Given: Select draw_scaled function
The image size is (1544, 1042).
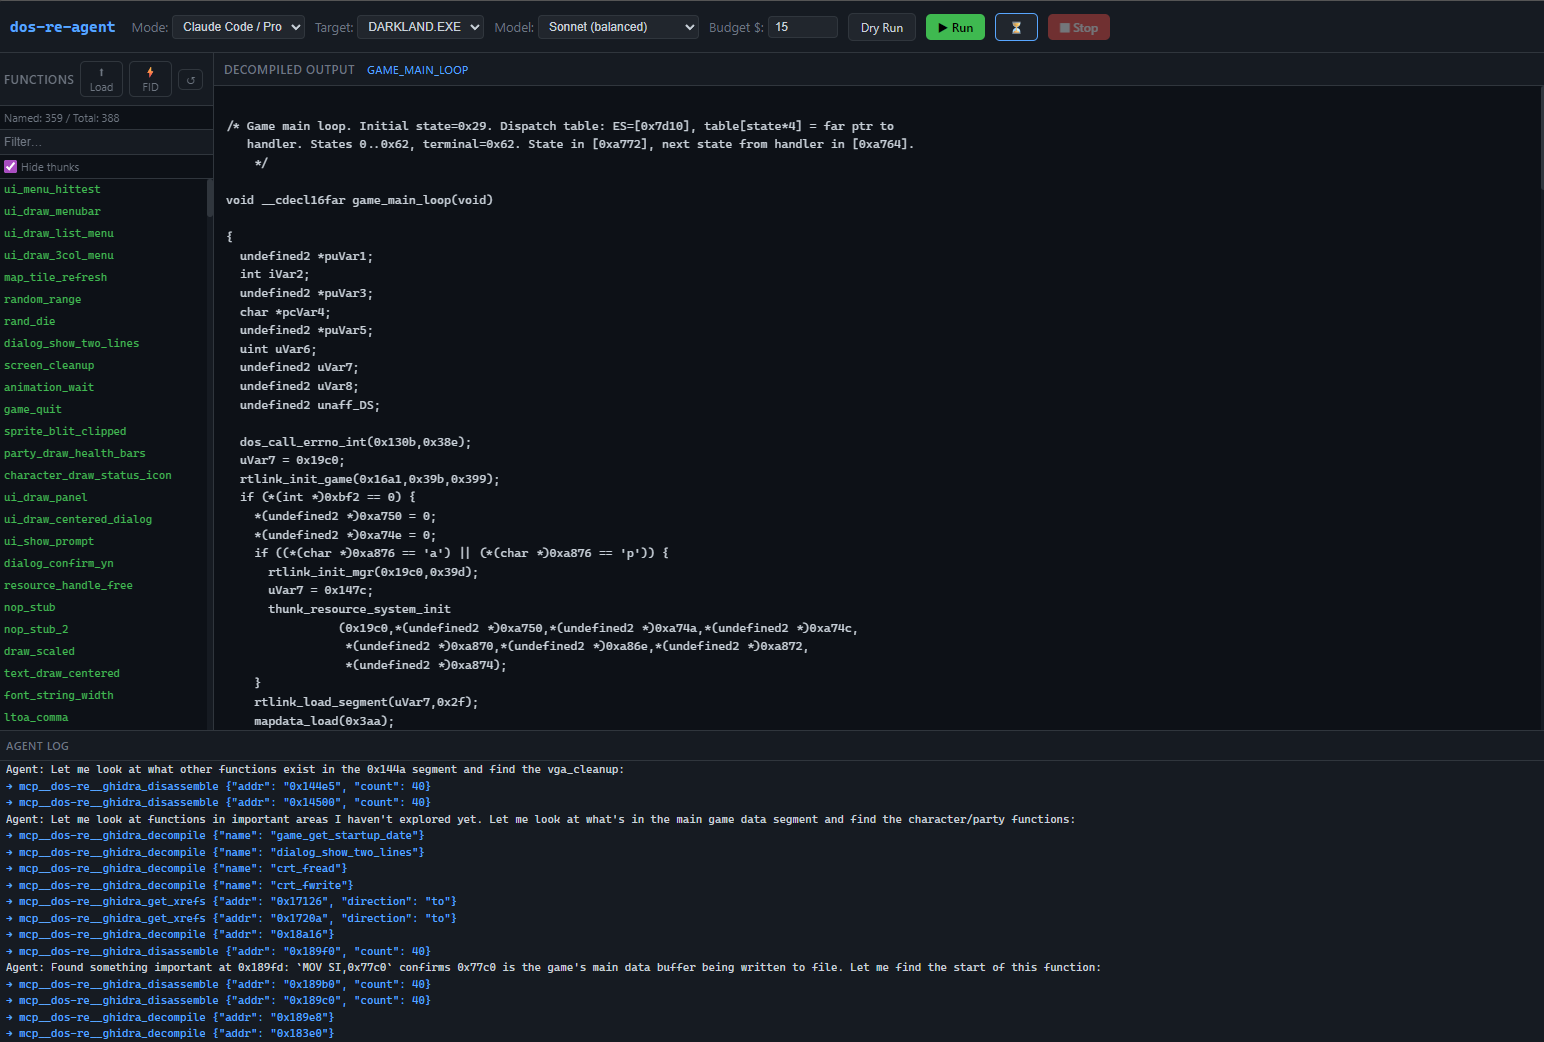Looking at the screenshot, I should click(x=39, y=651).
